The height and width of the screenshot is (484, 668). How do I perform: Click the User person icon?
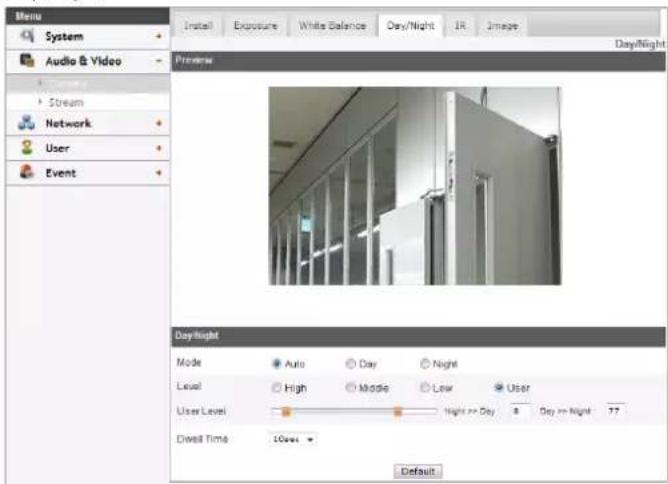pyautogui.click(x=27, y=147)
